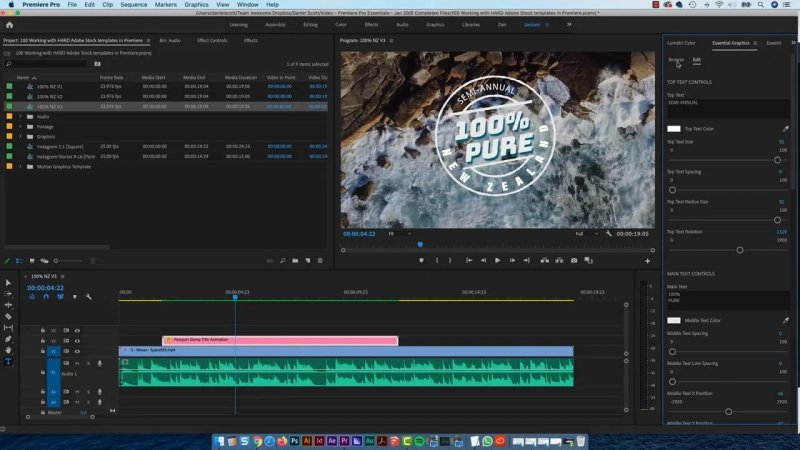This screenshot has height=450, width=800.
Task: Click the Delete trash icon in Project panel
Action: tap(320, 261)
